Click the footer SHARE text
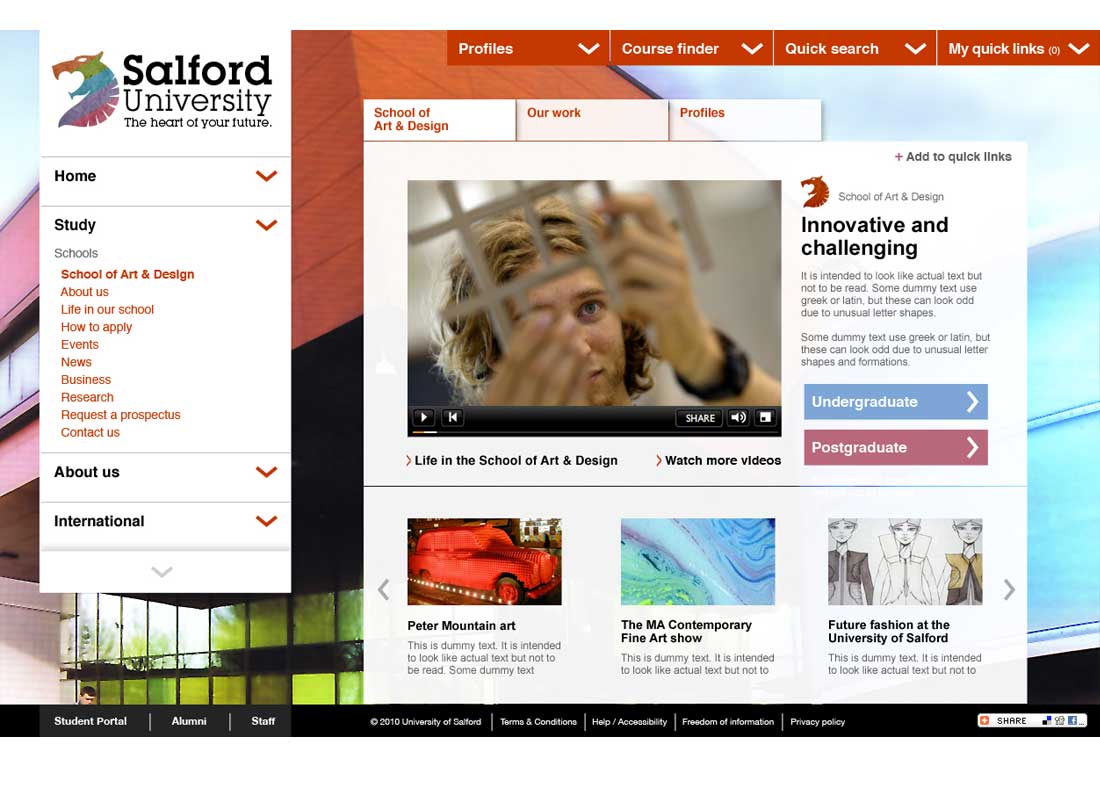The width and height of the screenshot is (1100, 800). click(1012, 721)
